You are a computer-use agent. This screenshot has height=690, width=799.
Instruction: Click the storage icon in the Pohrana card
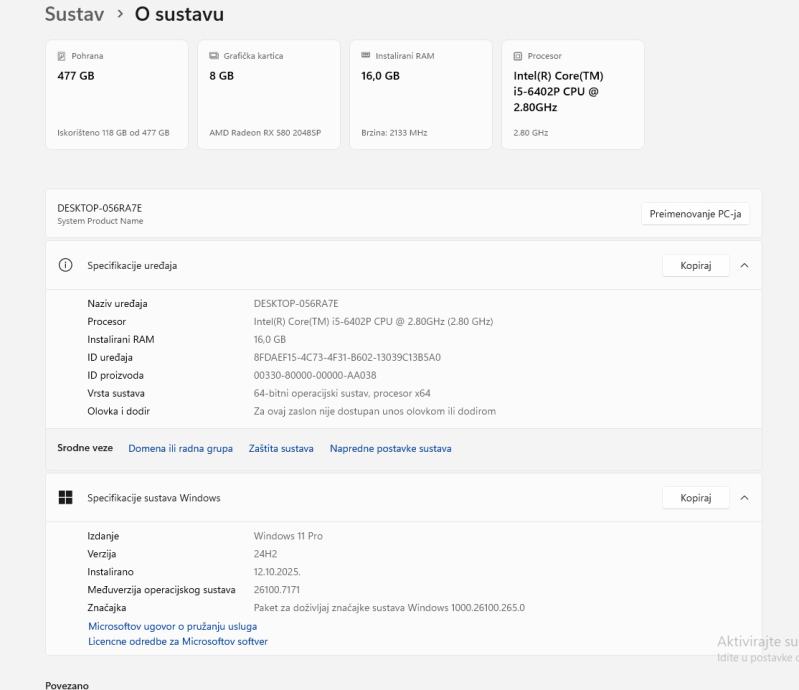62,56
